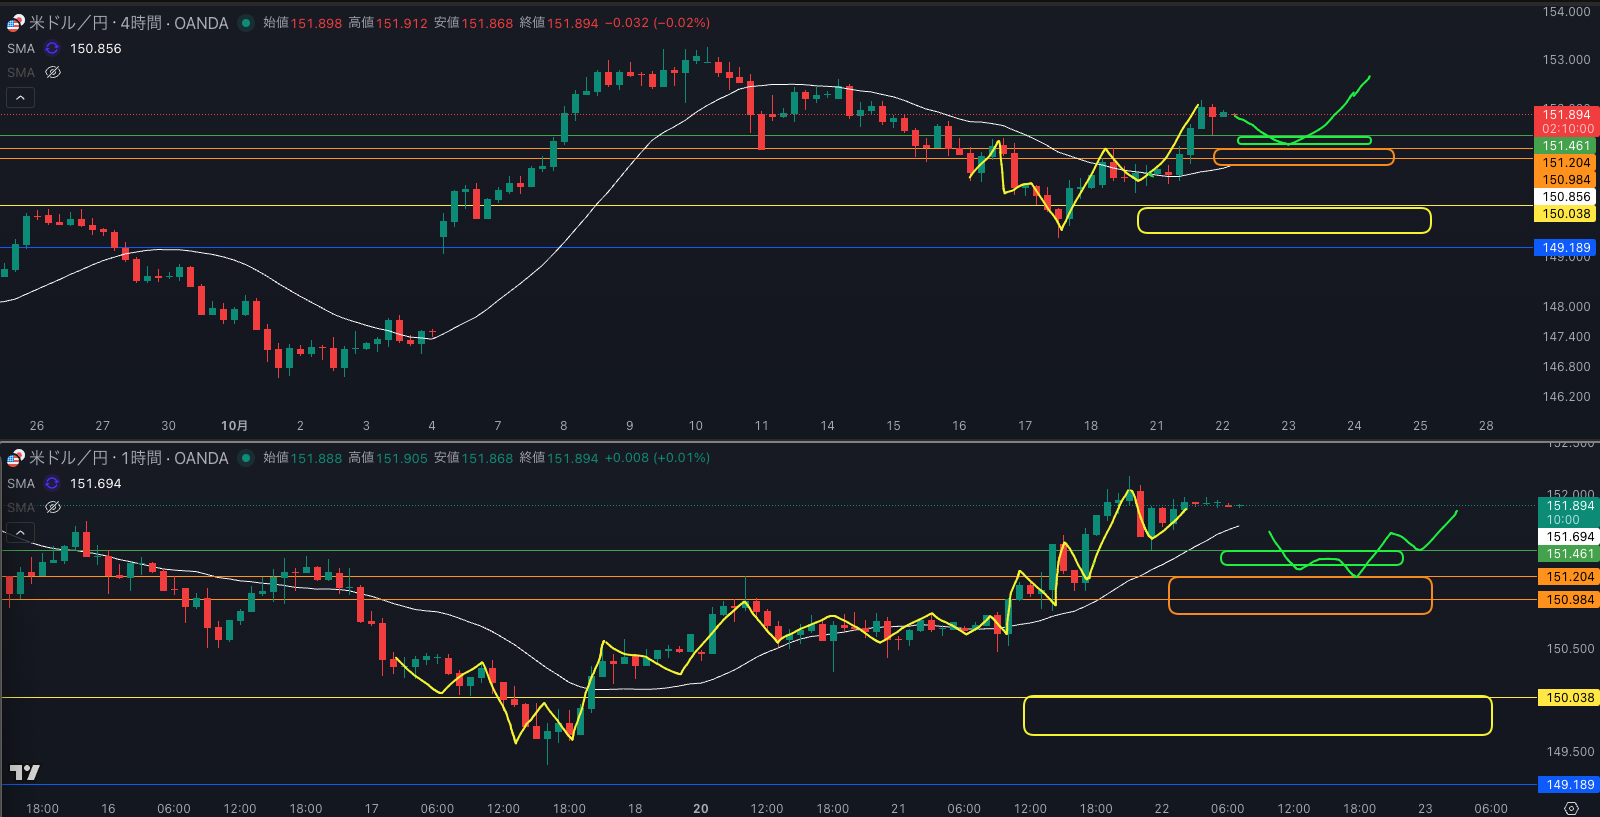Open chart settings hexagon icon at bottom right
Image resolution: width=1600 pixels, height=817 pixels.
[x=1571, y=808]
